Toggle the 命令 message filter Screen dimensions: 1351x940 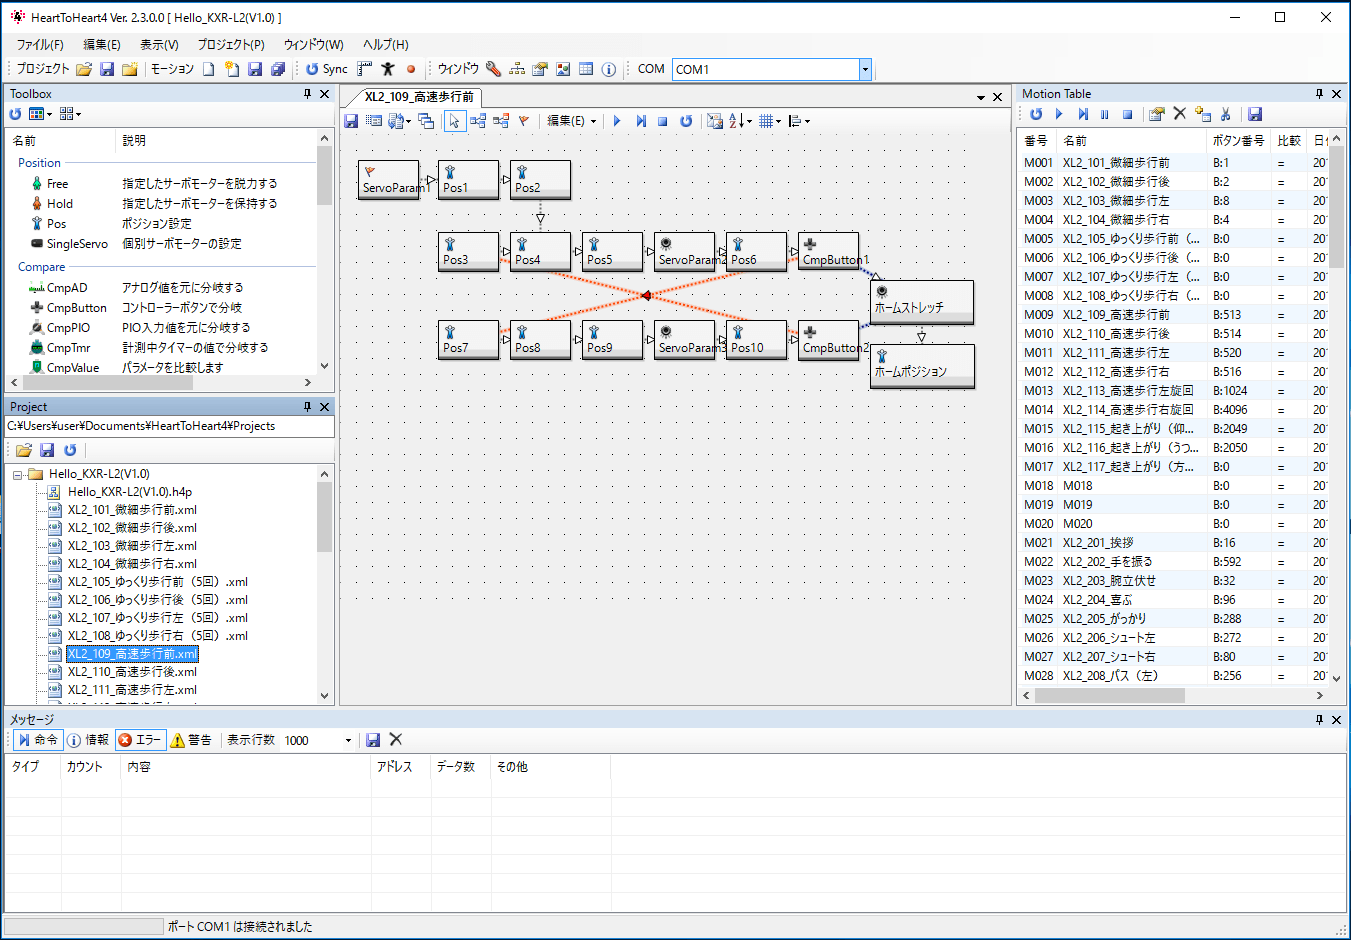coord(38,740)
